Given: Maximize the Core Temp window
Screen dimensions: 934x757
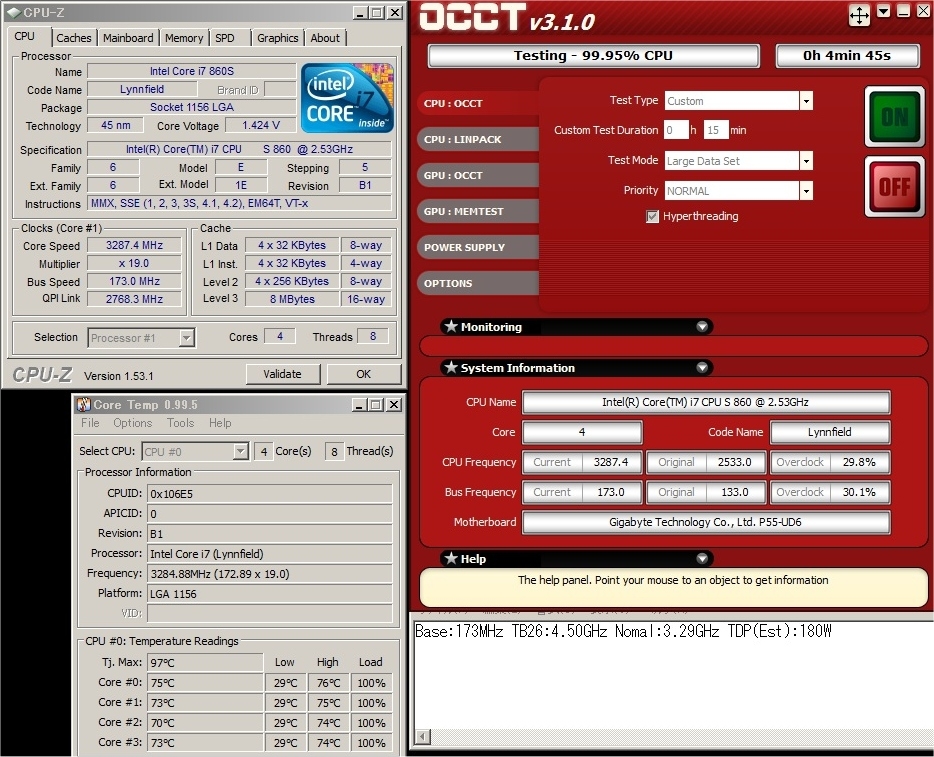Looking at the screenshot, I should click(376, 405).
